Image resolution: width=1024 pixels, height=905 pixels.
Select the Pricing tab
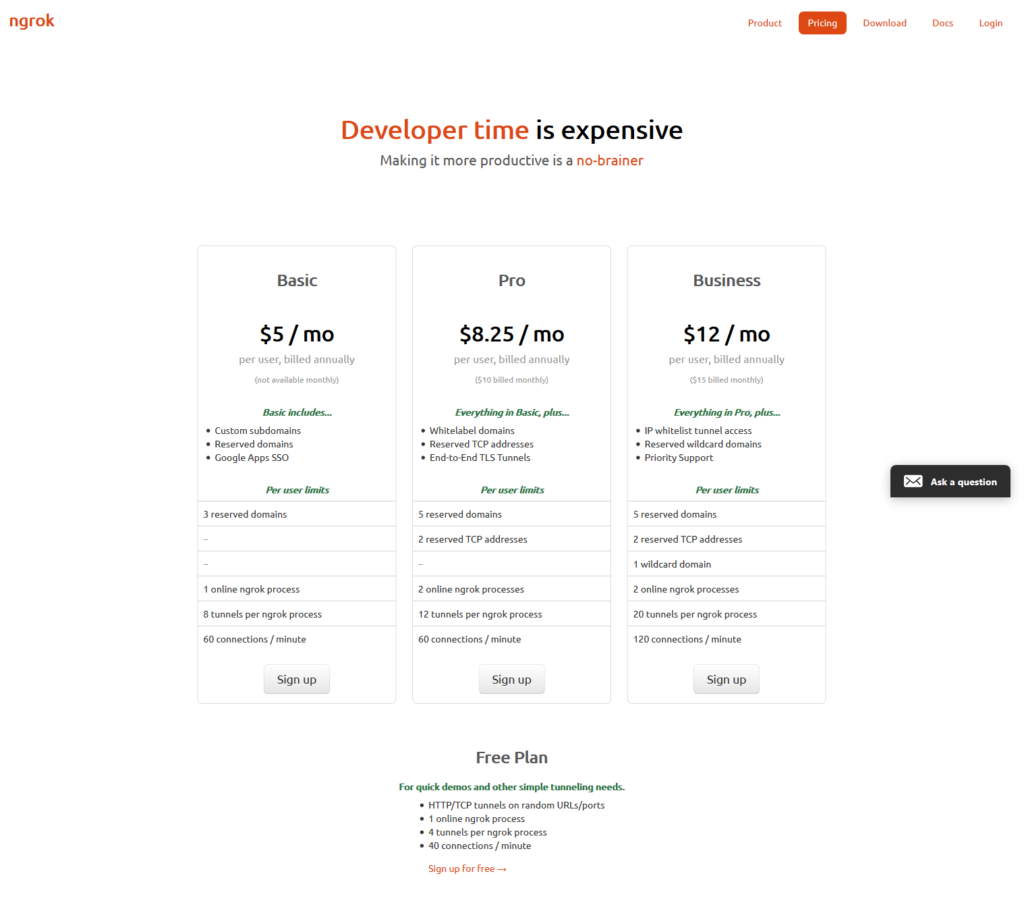point(822,23)
